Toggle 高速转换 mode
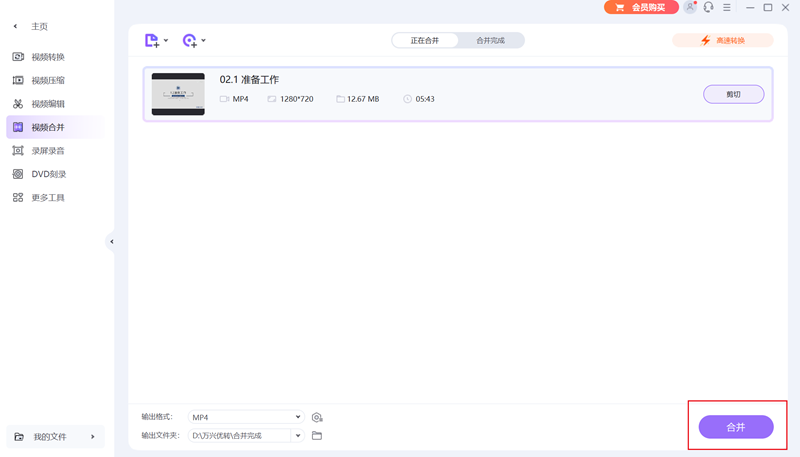800x457 pixels. pos(723,40)
